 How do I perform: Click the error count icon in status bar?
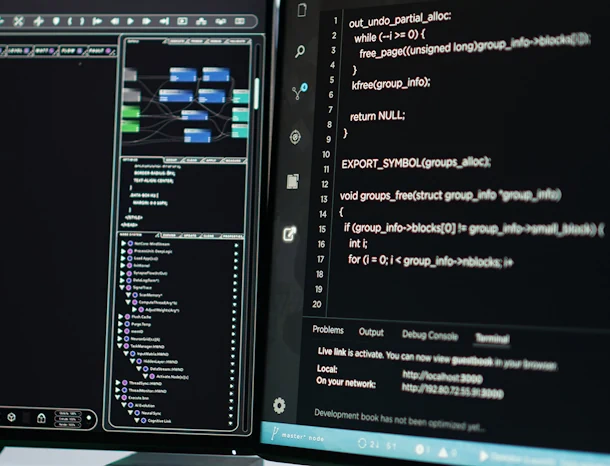pos(419,449)
